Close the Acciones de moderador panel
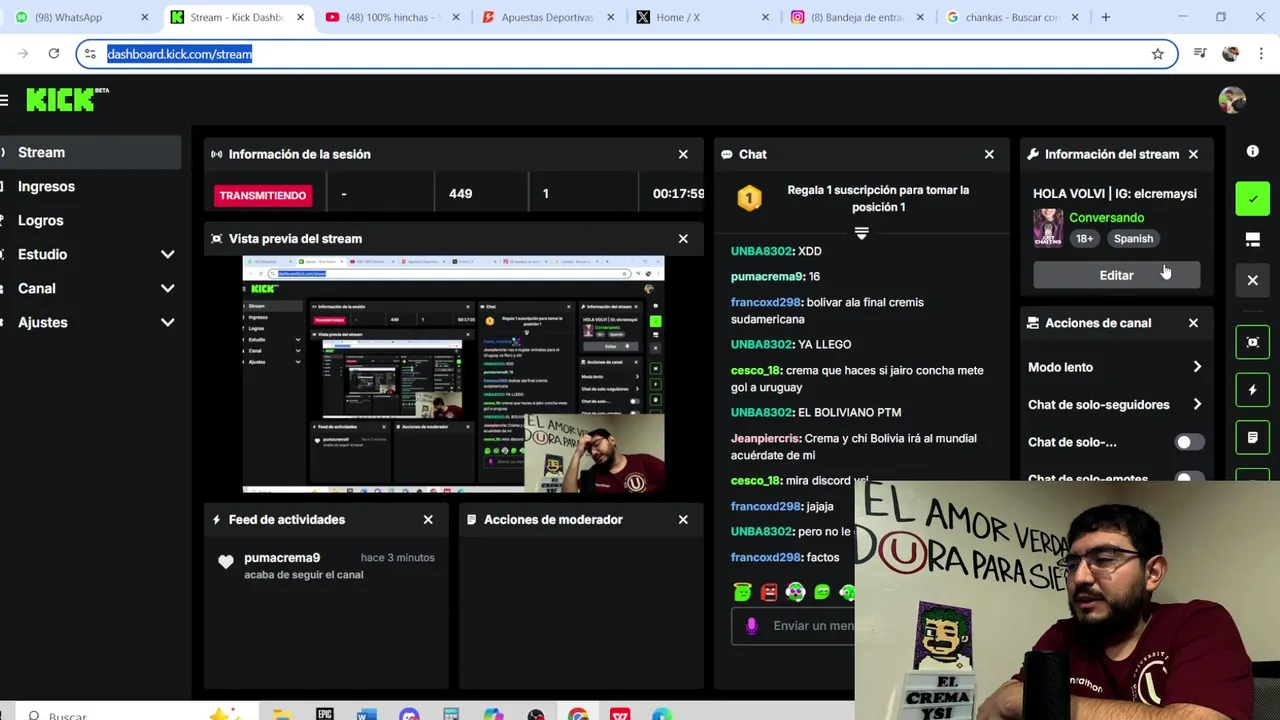The image size is (1280, 720). [683, 520]
